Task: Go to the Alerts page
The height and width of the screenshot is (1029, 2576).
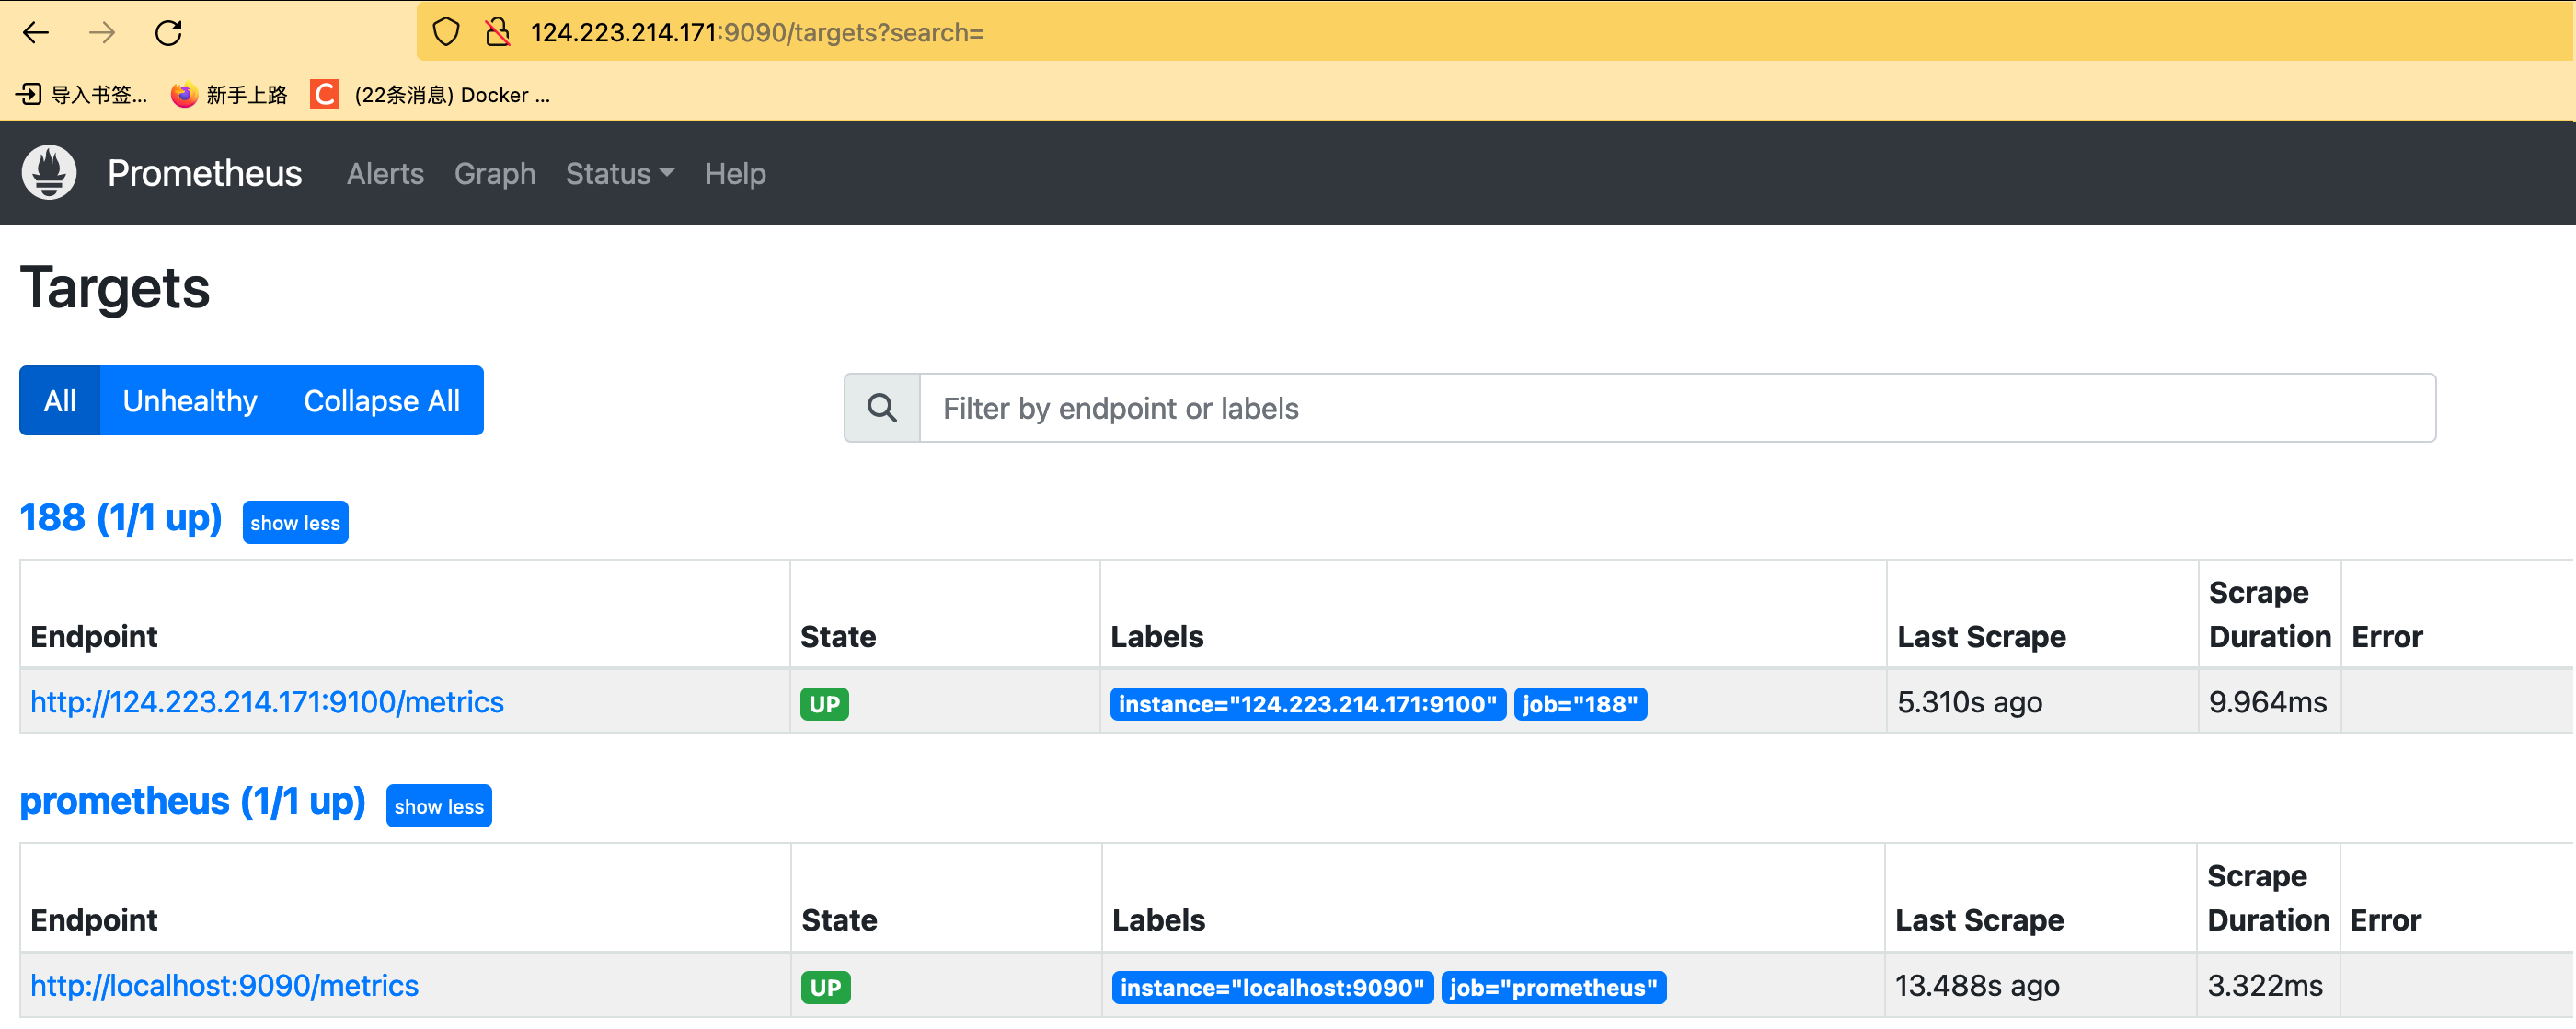Action: point(385,174)
